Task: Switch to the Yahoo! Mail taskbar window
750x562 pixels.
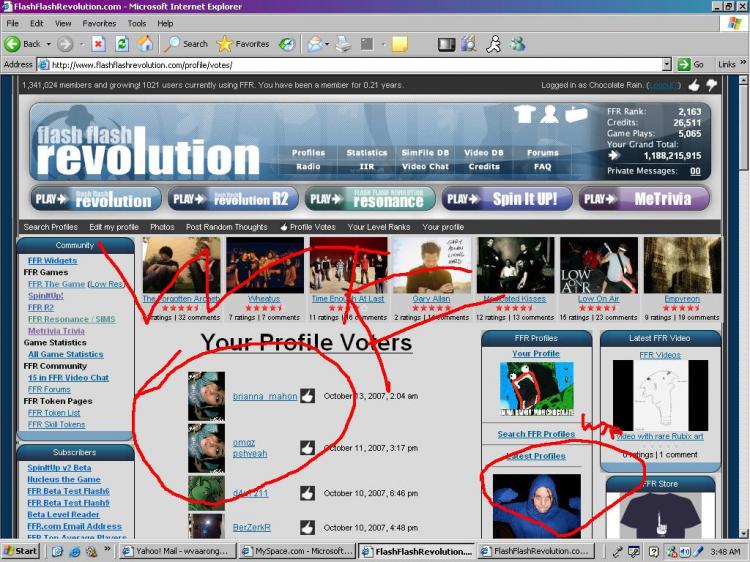Action: click(x=177, y=551)
